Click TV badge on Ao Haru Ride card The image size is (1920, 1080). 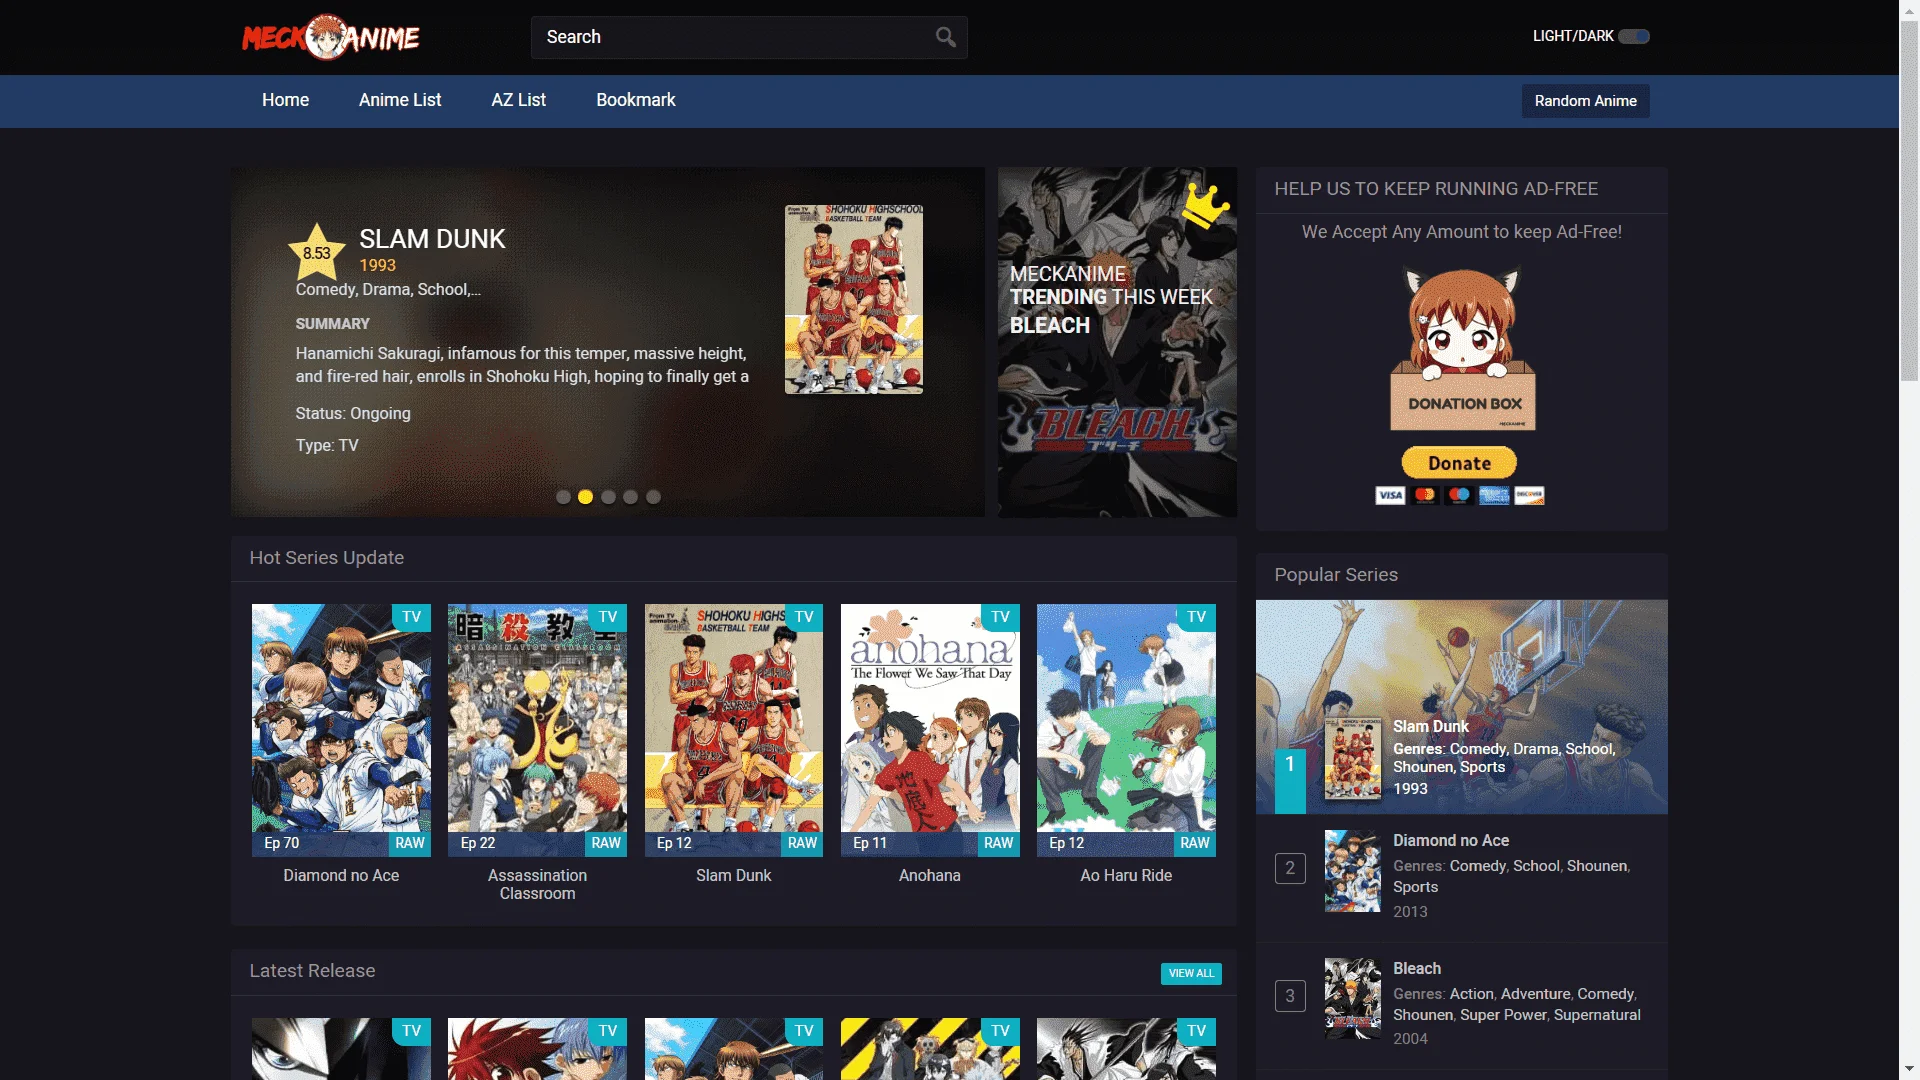coord(1197,617)
